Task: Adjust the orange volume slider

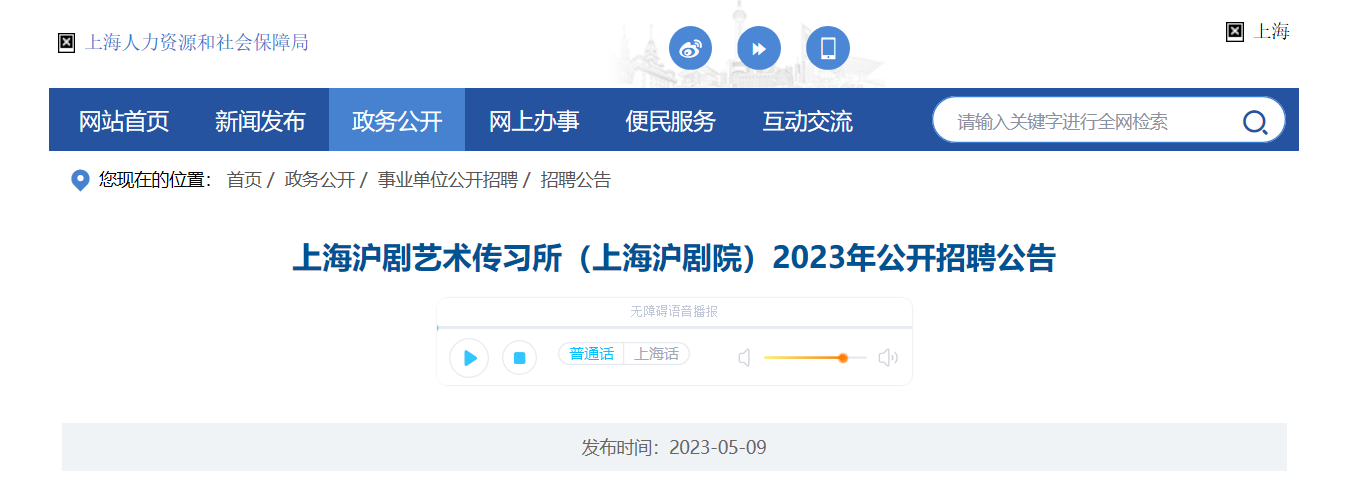Action: tap(842, 358)
